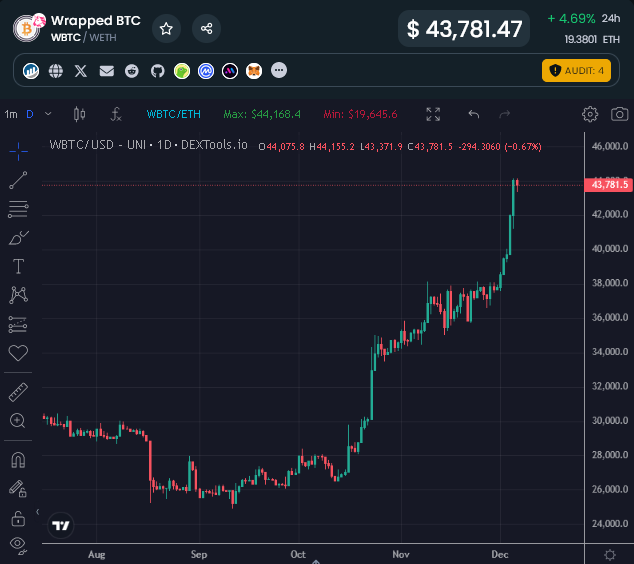Select the crosshair cursor tool

pos(18,151)
